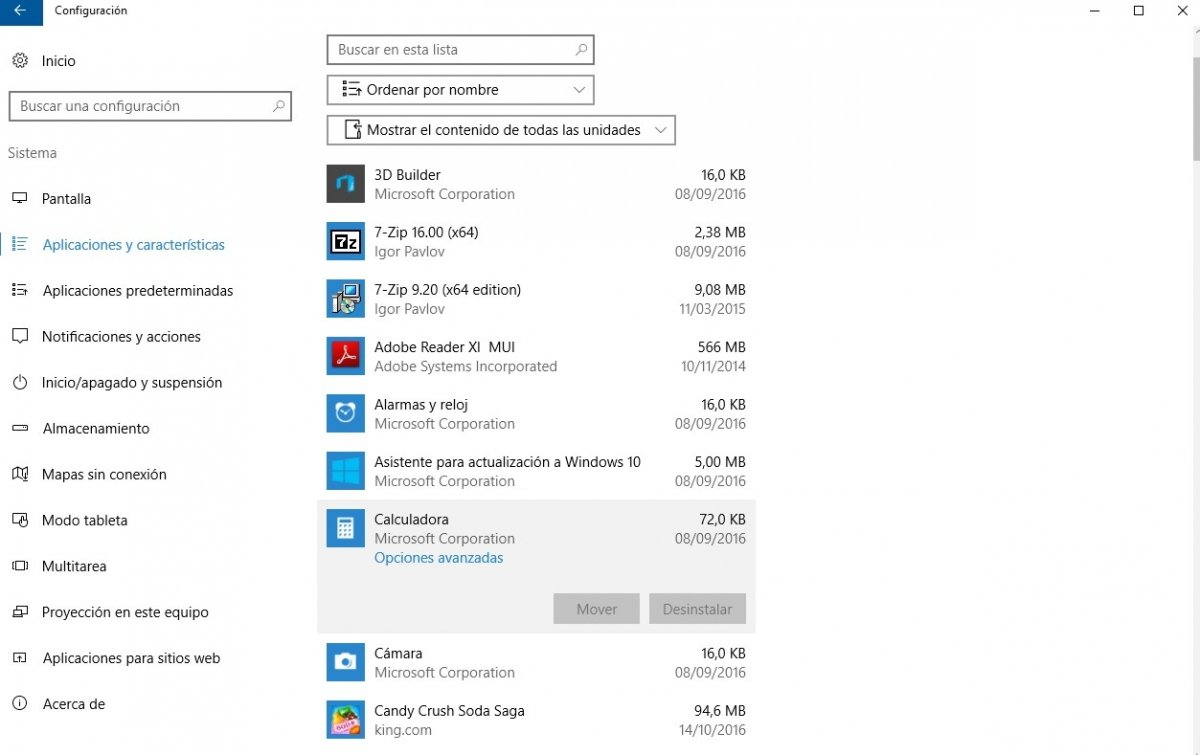
Task: Click the Aplicaciones predeterminadas list icon
Action: (x=20, y=291)
